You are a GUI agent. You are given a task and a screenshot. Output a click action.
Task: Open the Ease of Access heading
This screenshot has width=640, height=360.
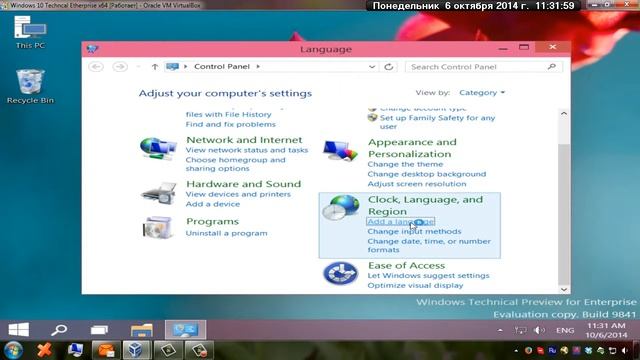click(406, 265)
